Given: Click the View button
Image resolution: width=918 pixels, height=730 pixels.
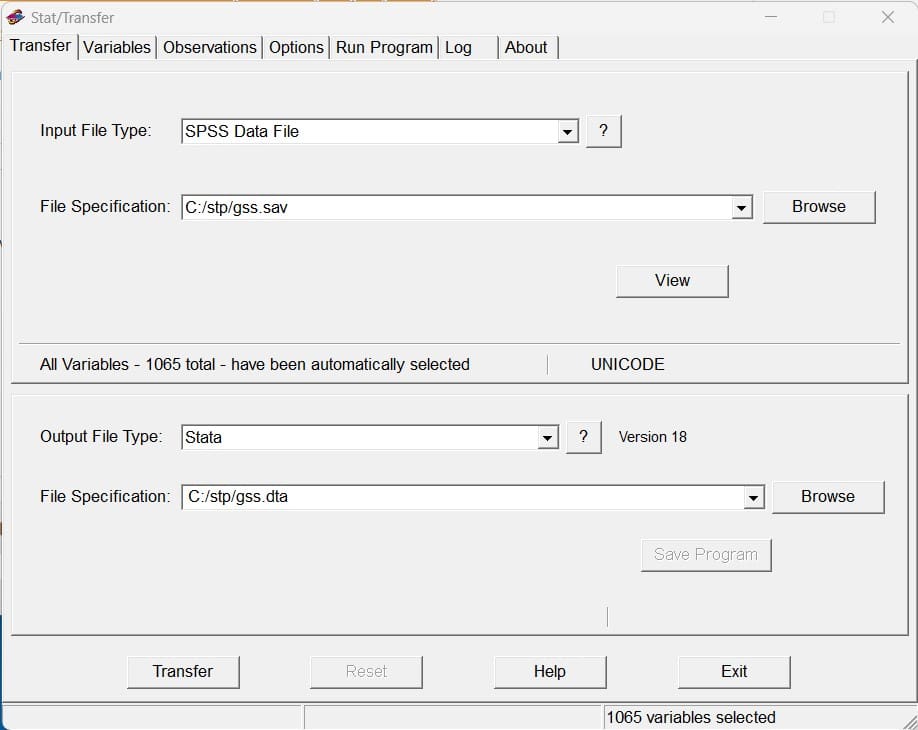Looking at the screenshot, I should (672, 281).
